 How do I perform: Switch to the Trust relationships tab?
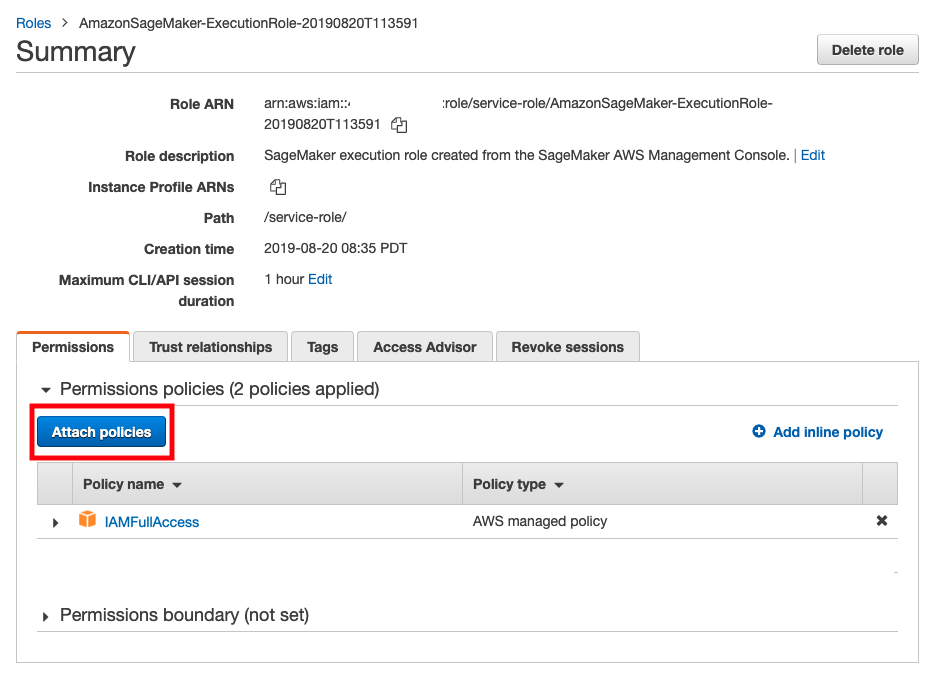pos(210,347)
